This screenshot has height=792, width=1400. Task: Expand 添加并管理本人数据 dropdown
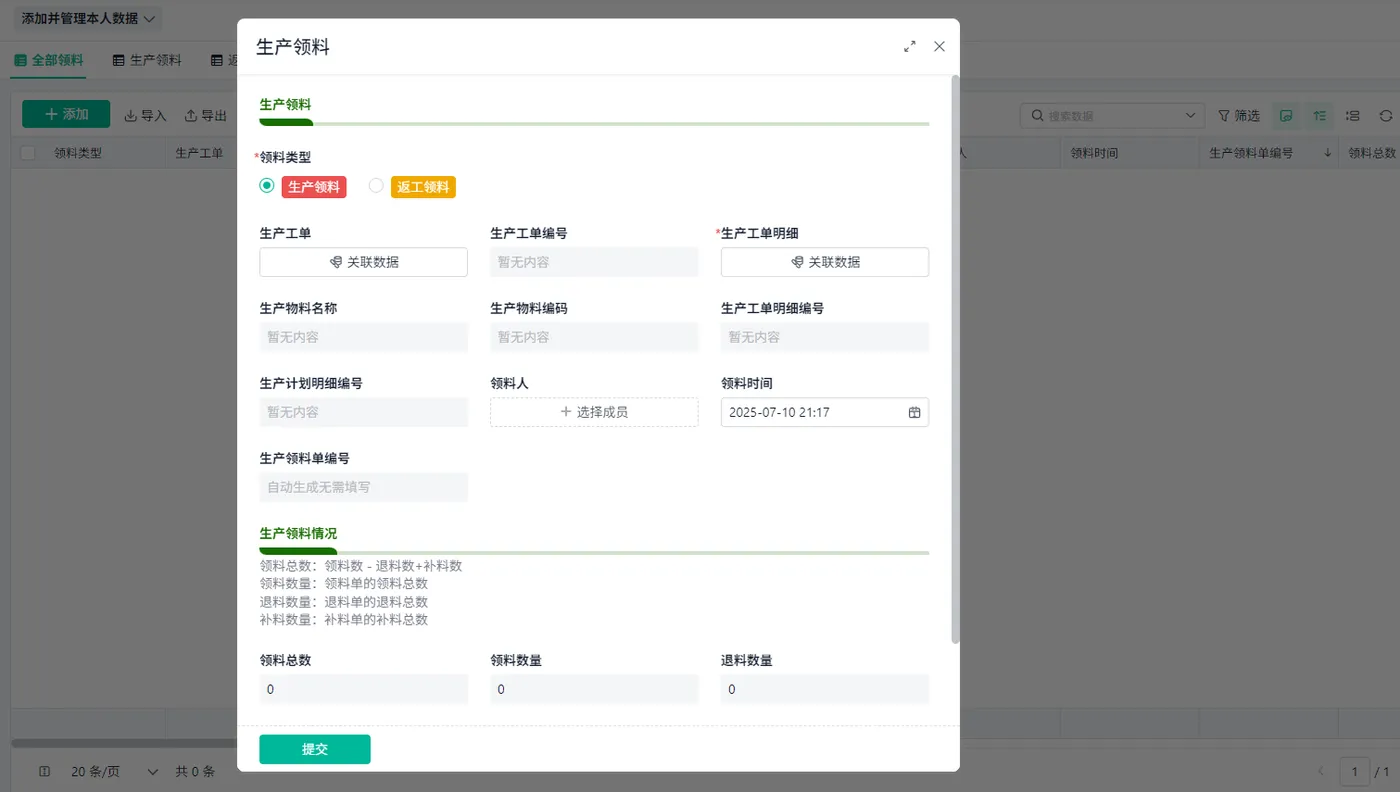click(88, 19)
